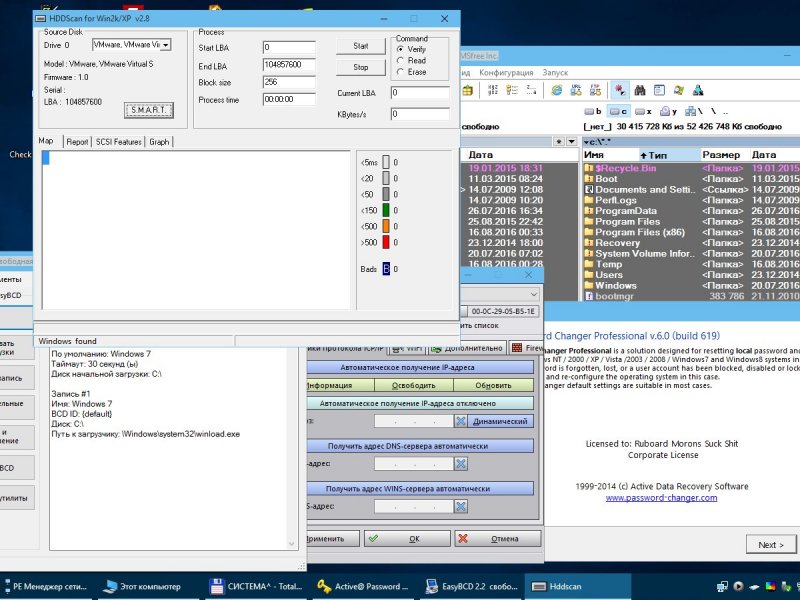Click the URL connect icon in Total Commander
This screenshot has height=600, width=800.
click(x=576, y=90)
